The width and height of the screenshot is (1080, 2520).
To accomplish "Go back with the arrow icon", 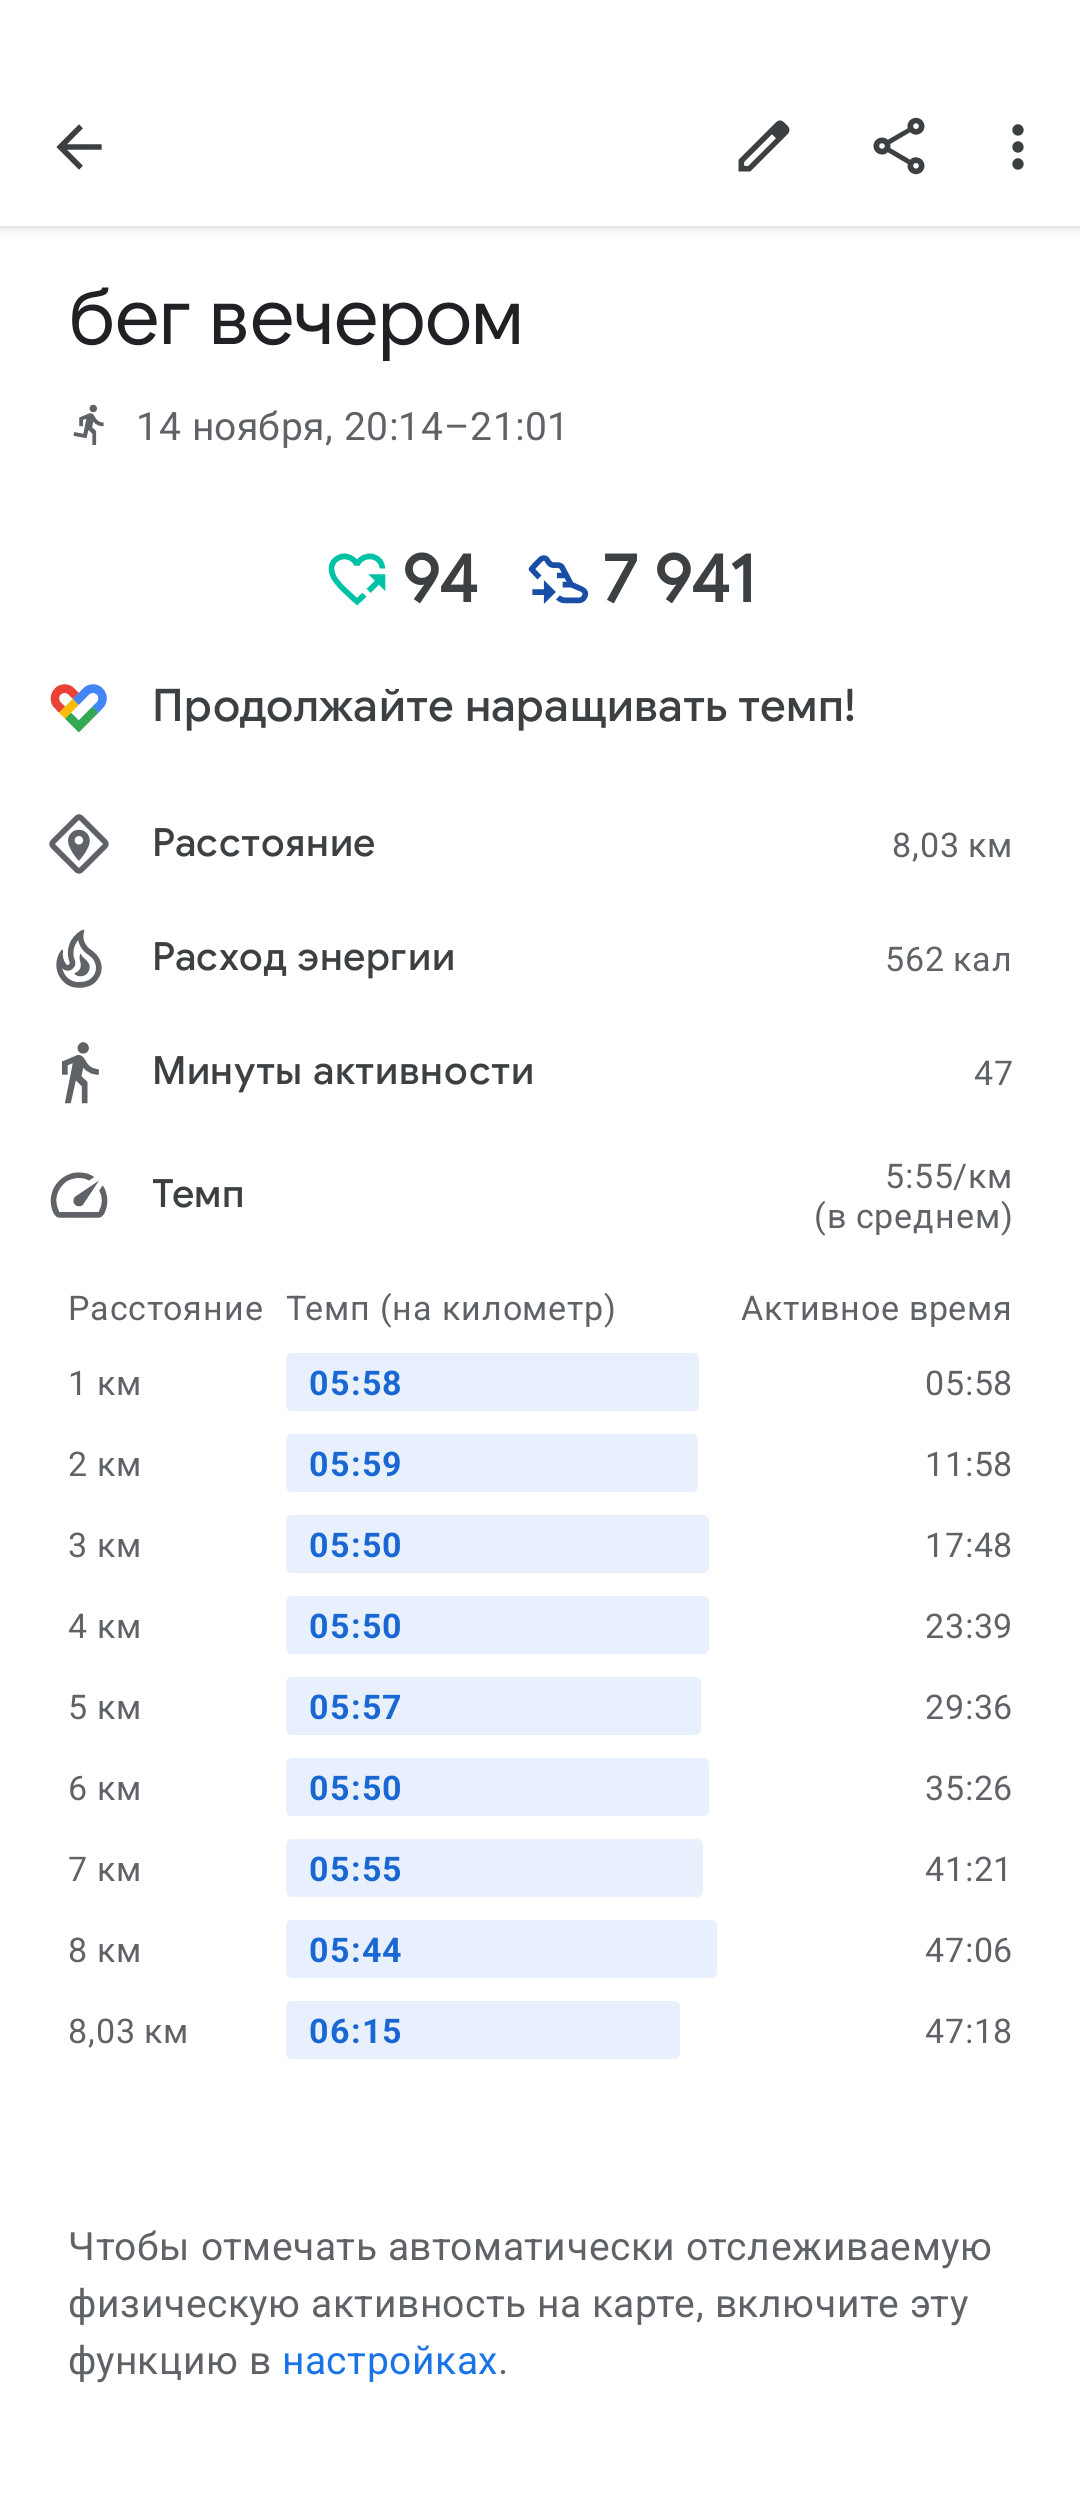I will [79, 148].
